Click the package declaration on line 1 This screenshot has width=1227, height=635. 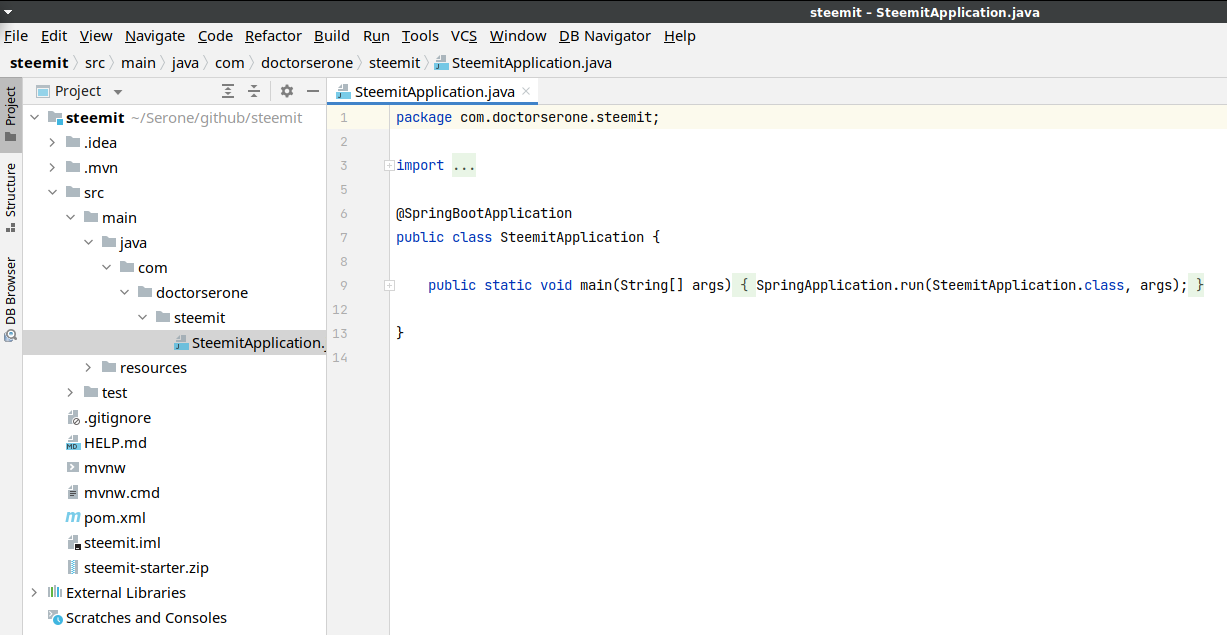click(x=528, y=117)
